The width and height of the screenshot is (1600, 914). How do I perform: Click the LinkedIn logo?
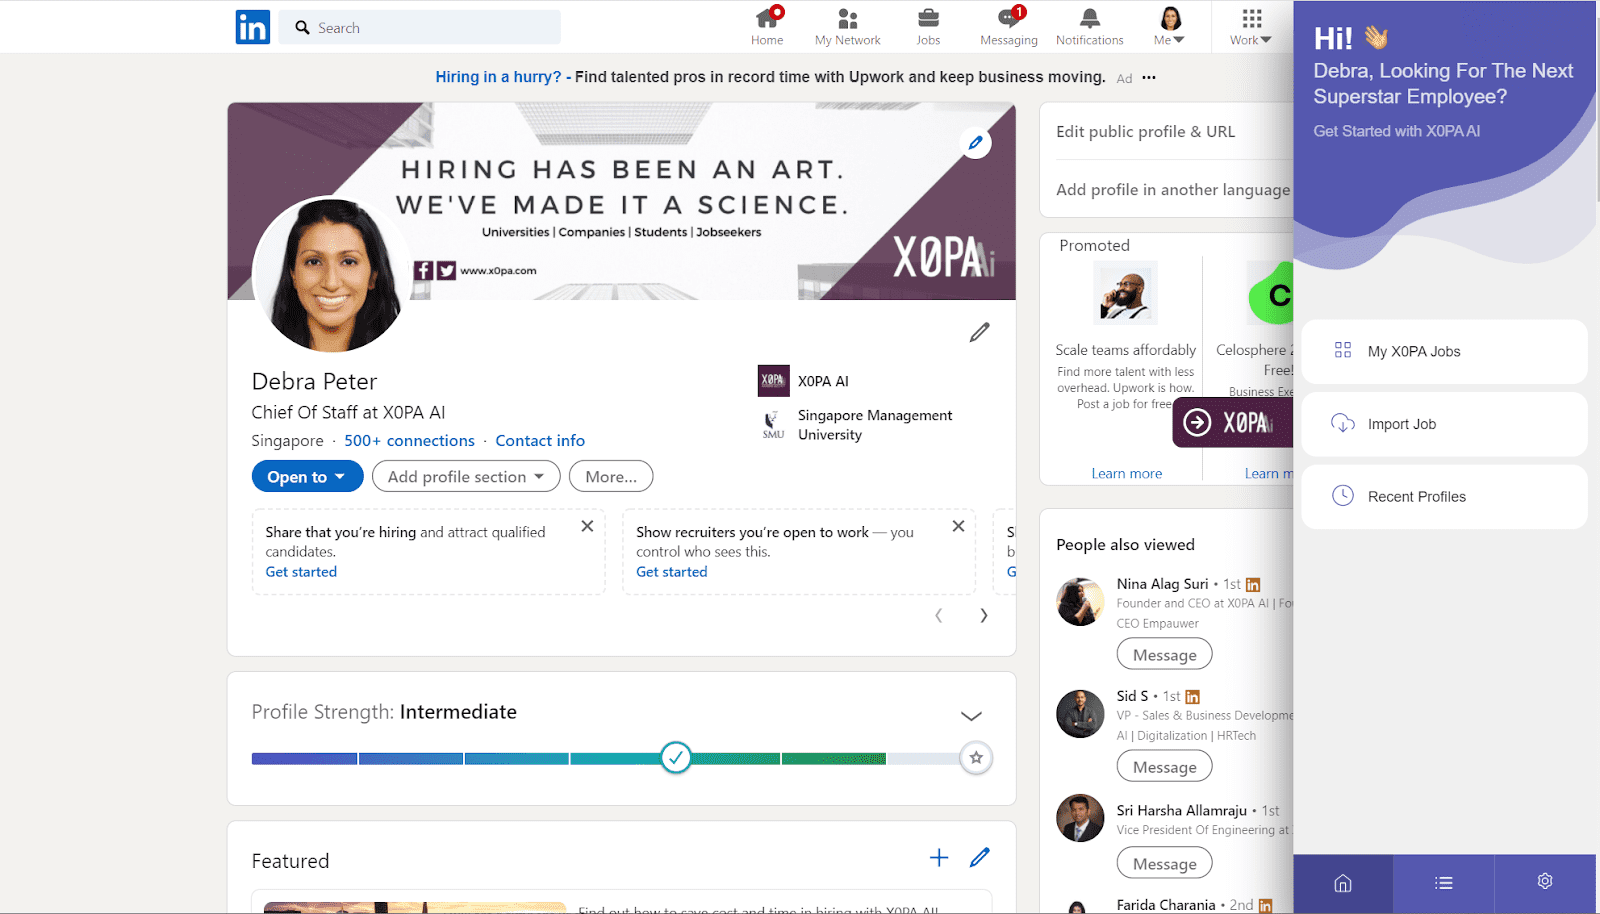coord(253,27)
